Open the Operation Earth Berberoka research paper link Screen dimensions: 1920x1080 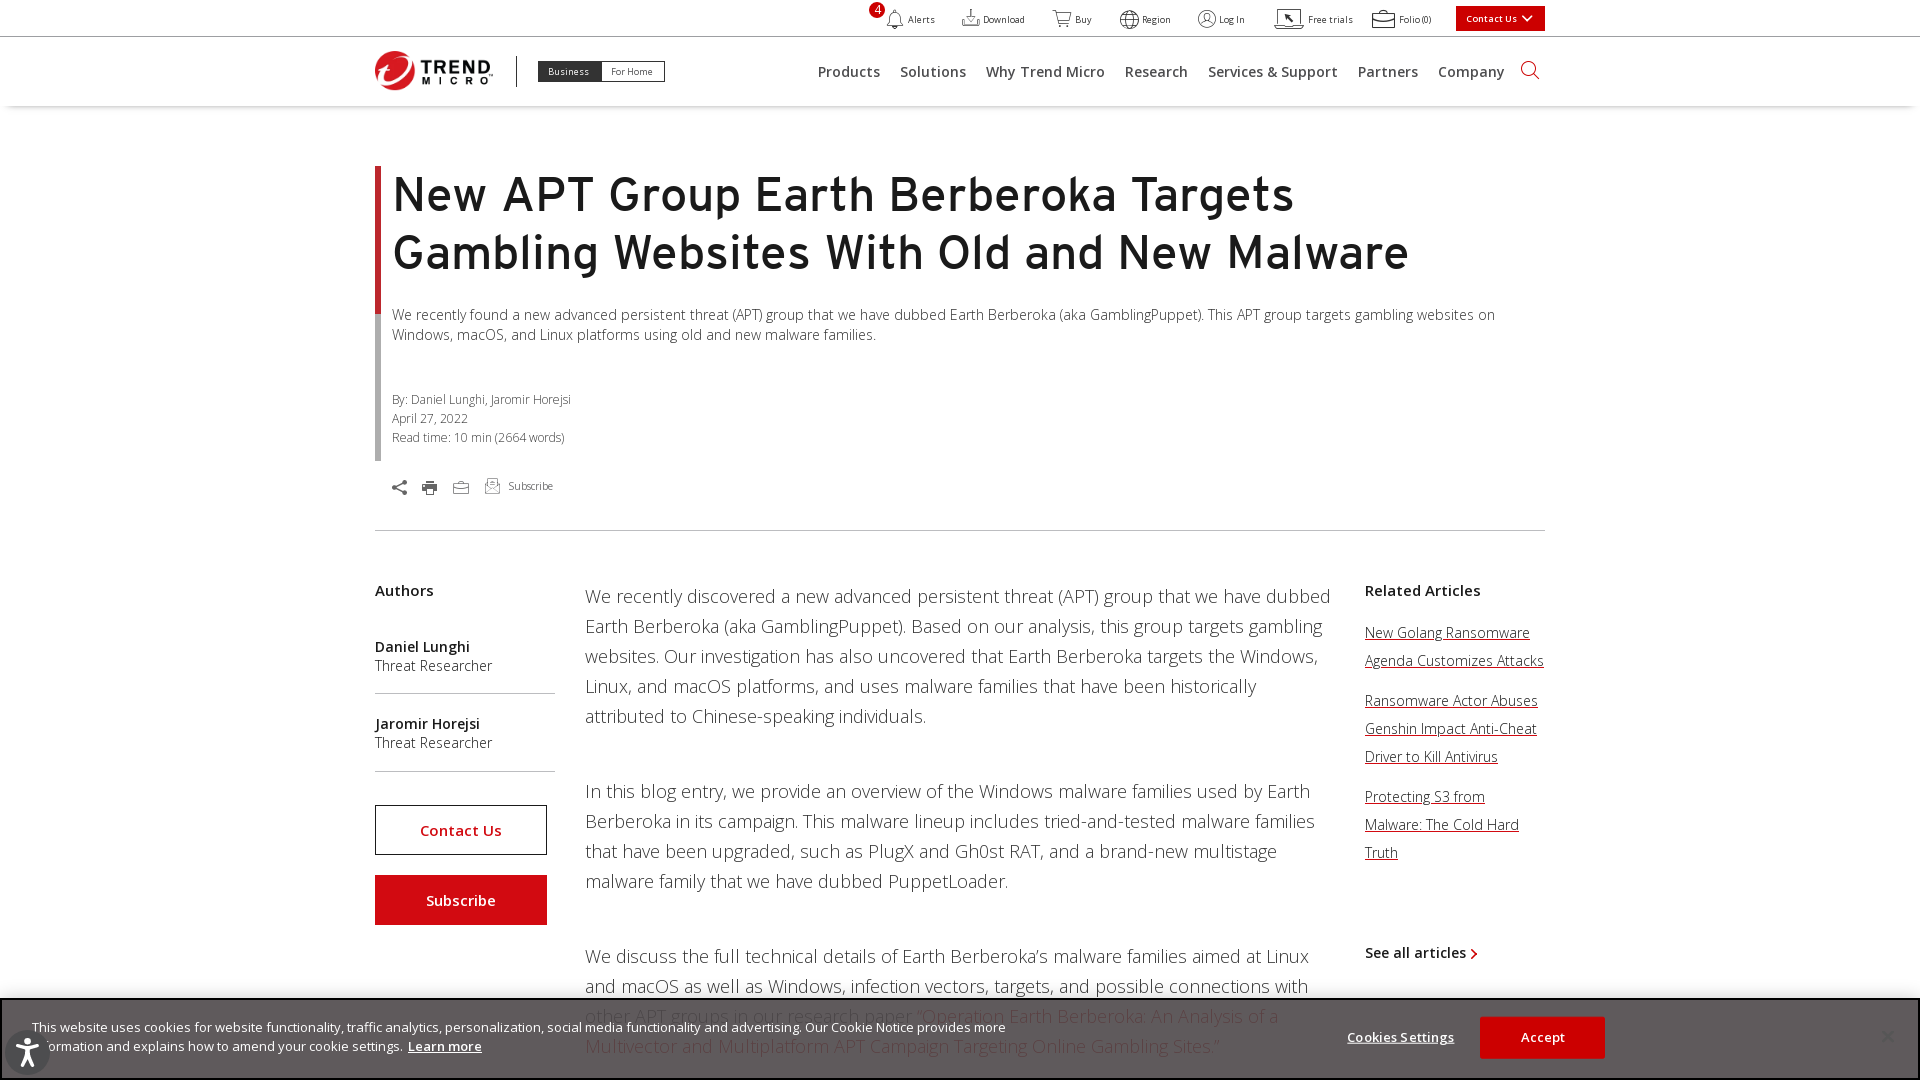(x=931, y=1031)
